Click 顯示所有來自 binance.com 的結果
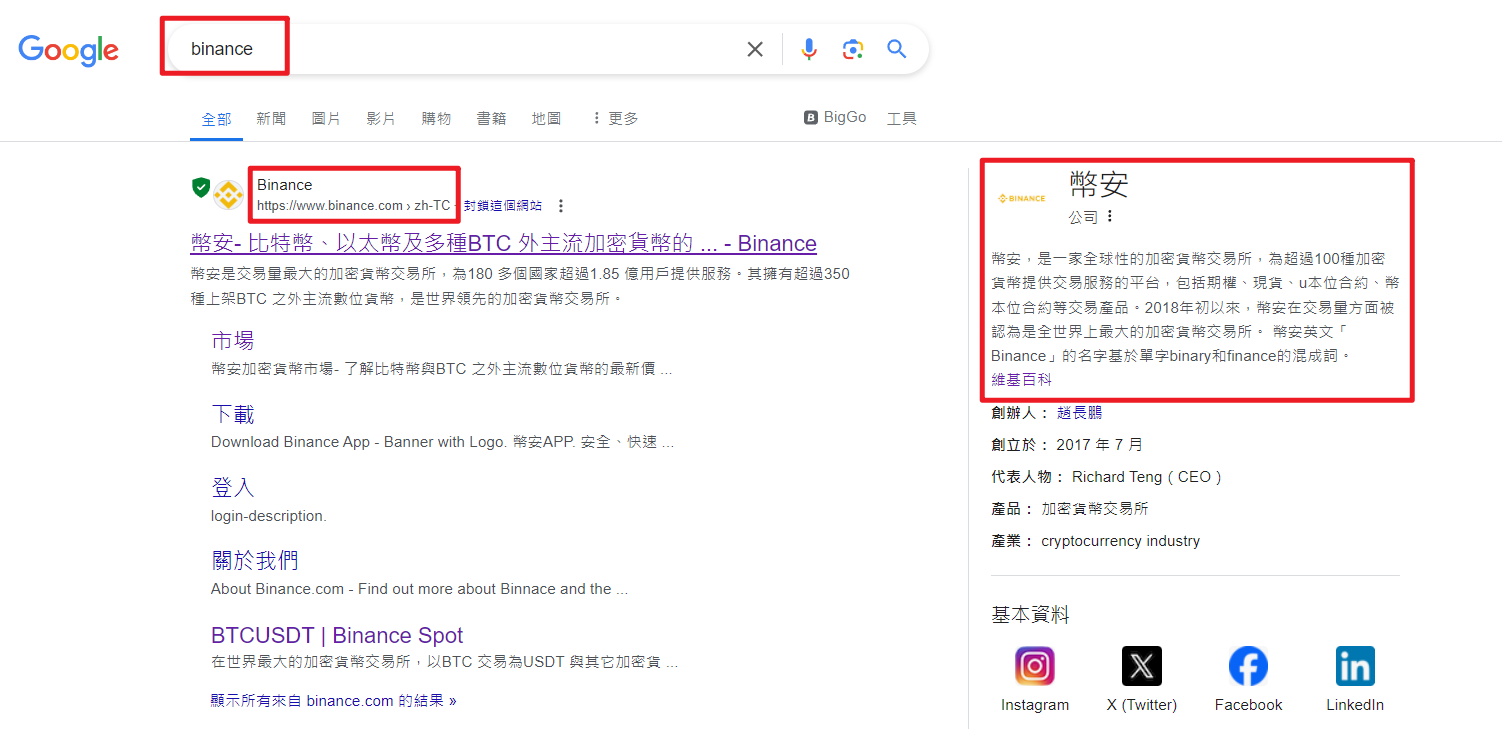The image size is (1502, 729). point(333,701)
